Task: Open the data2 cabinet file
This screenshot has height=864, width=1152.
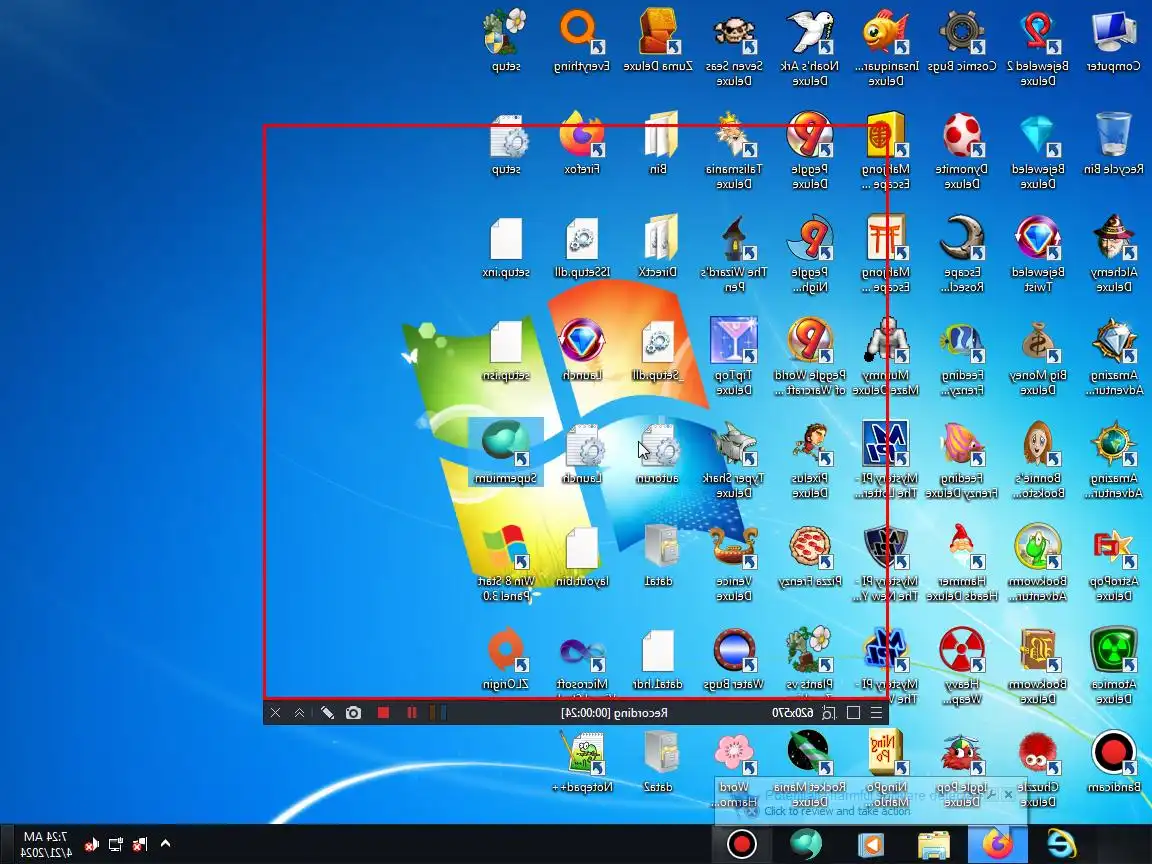Action: click(x=658, y=762)
